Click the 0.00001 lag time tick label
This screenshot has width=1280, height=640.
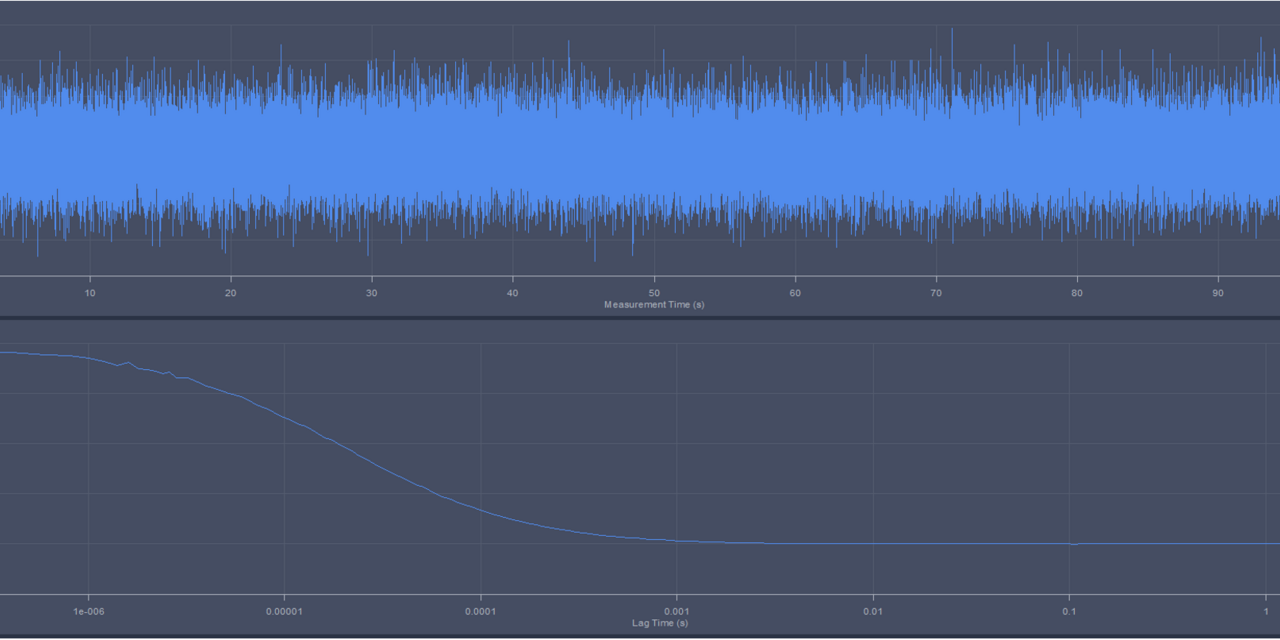(x=284, y=611)
